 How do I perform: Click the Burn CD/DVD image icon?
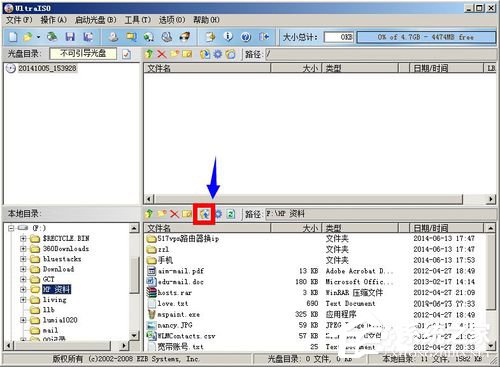(184, 37)
